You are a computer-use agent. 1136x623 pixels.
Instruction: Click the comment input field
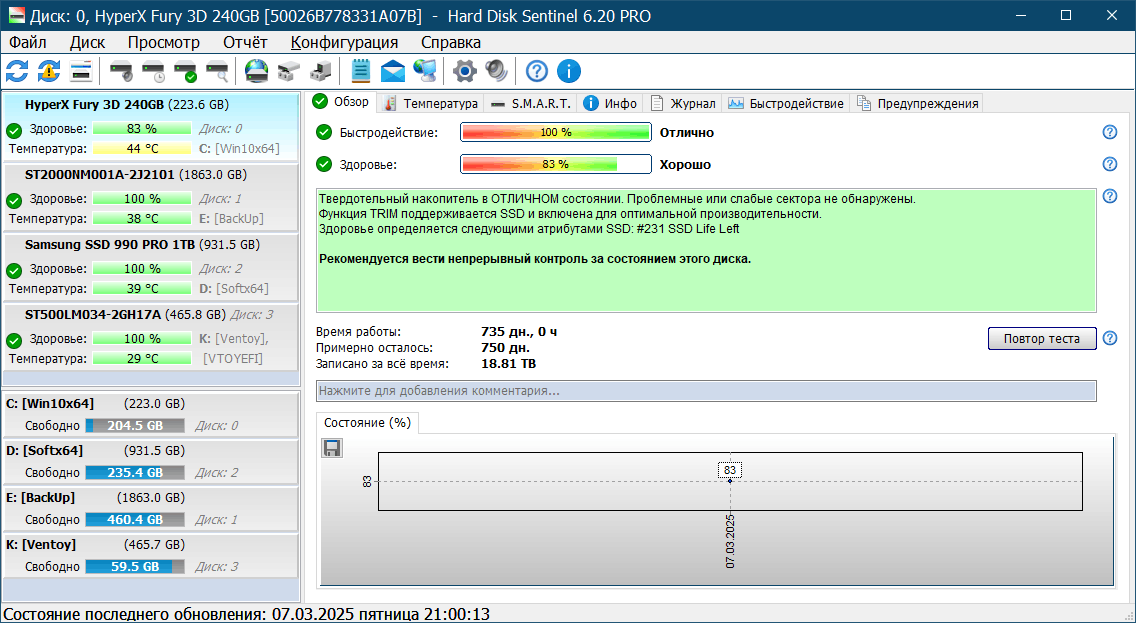[x=706, y=390]
